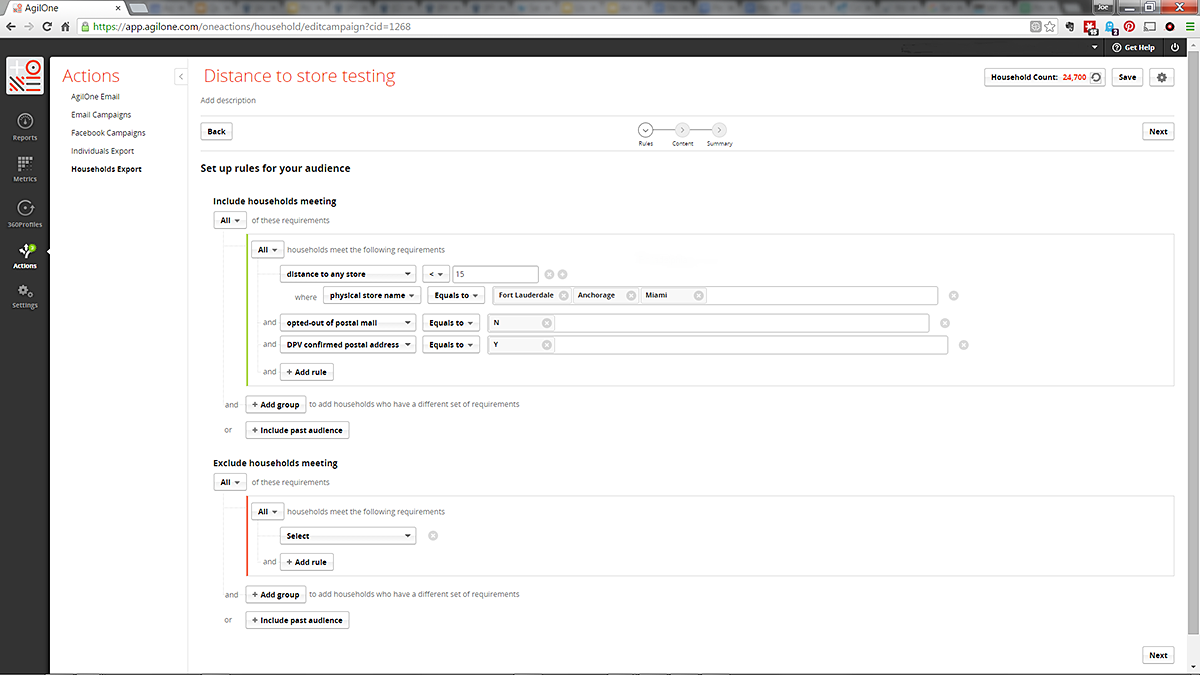
Task: Add sub-condition to distance rule
Action: [x=562, y=274]
